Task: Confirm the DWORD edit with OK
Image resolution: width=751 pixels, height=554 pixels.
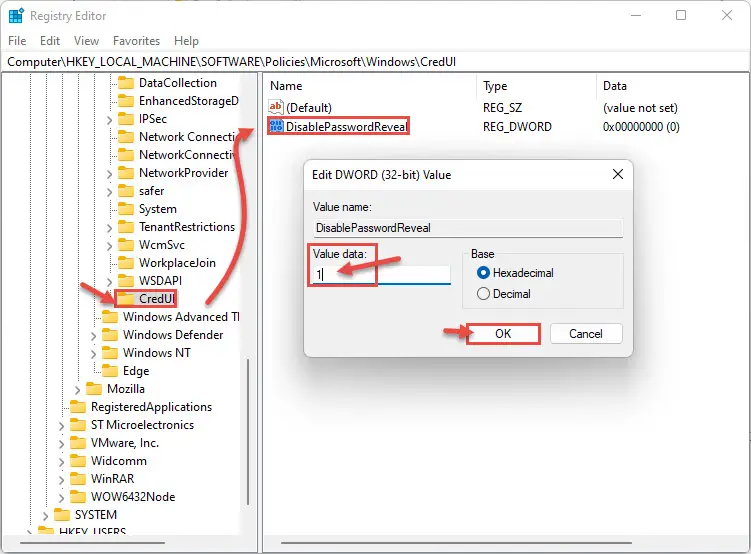Action: [x=503, y=334]
